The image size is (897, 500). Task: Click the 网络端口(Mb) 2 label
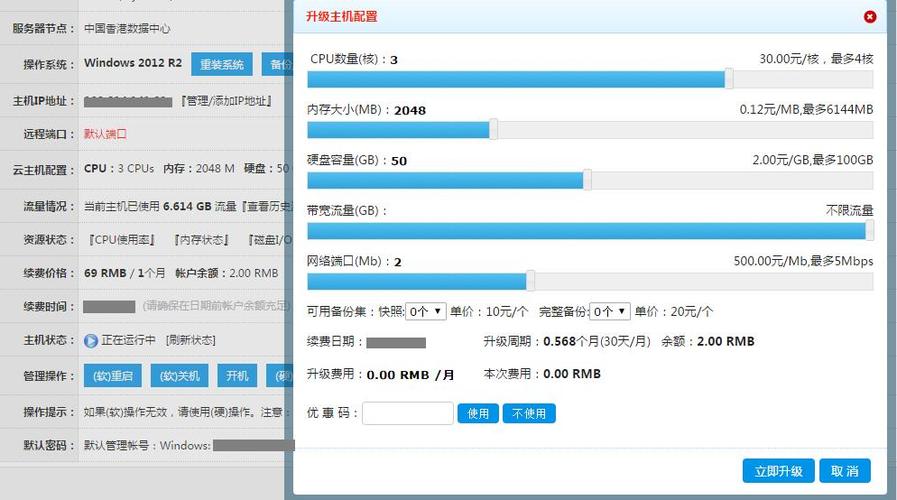354,261
